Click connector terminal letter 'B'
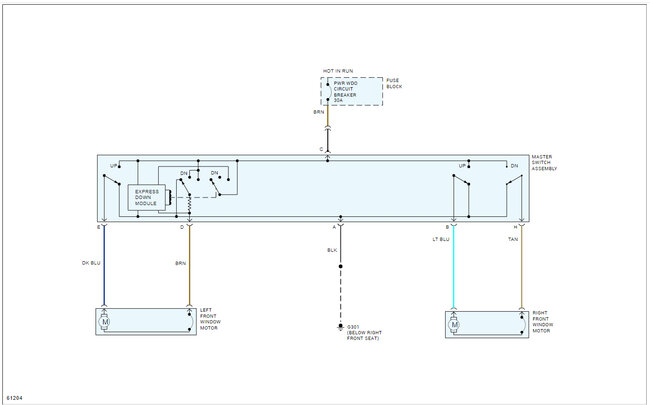Viewport: 650px width, 405px height. point(447,227)
